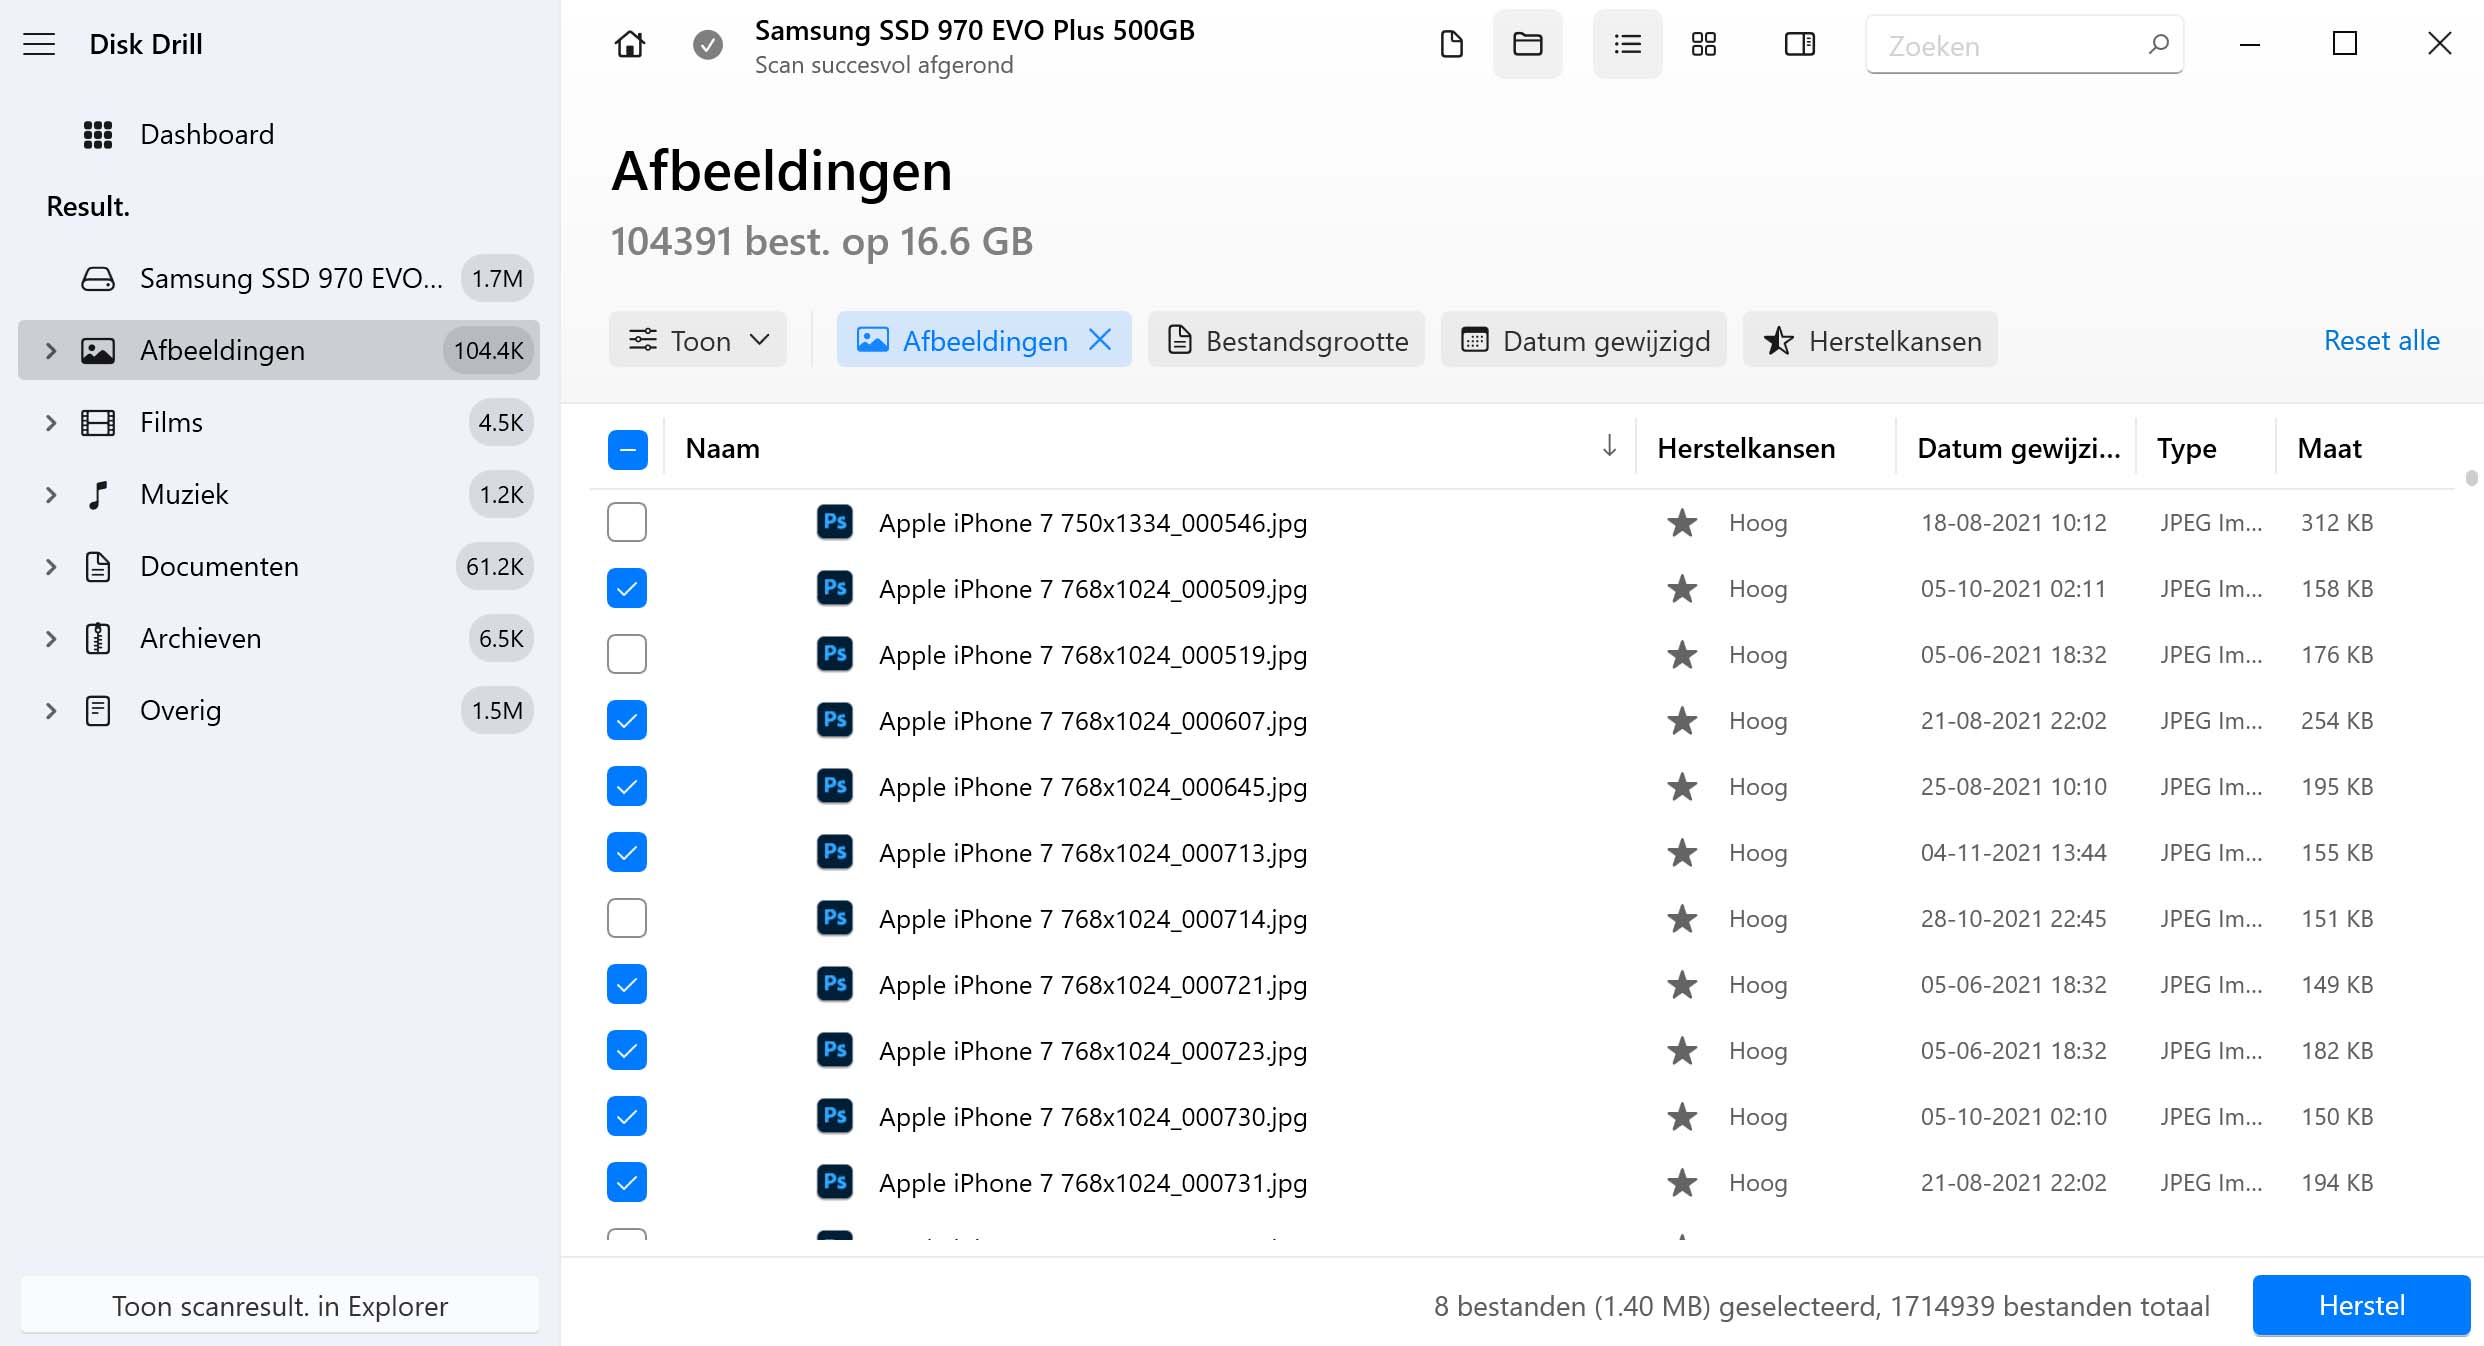Screen dimensions: 2484x1346
Task: Click the file list vertical scrollbar
Action: 2471,478
